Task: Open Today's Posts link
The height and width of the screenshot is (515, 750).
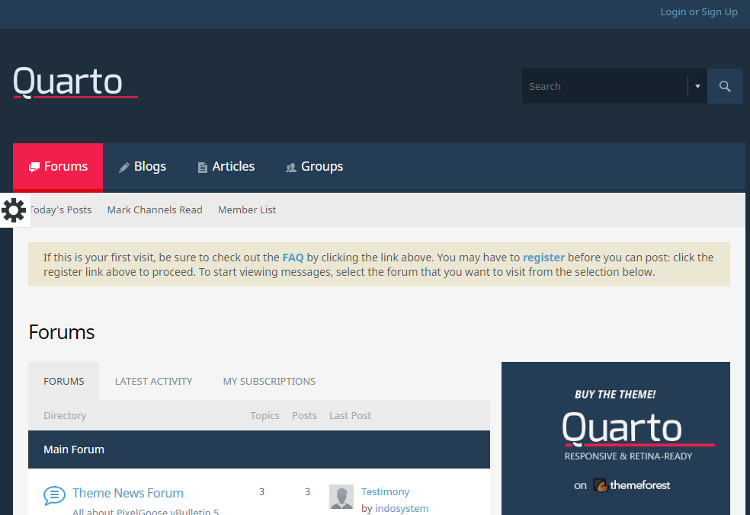Action: click(x=61, y=210)
